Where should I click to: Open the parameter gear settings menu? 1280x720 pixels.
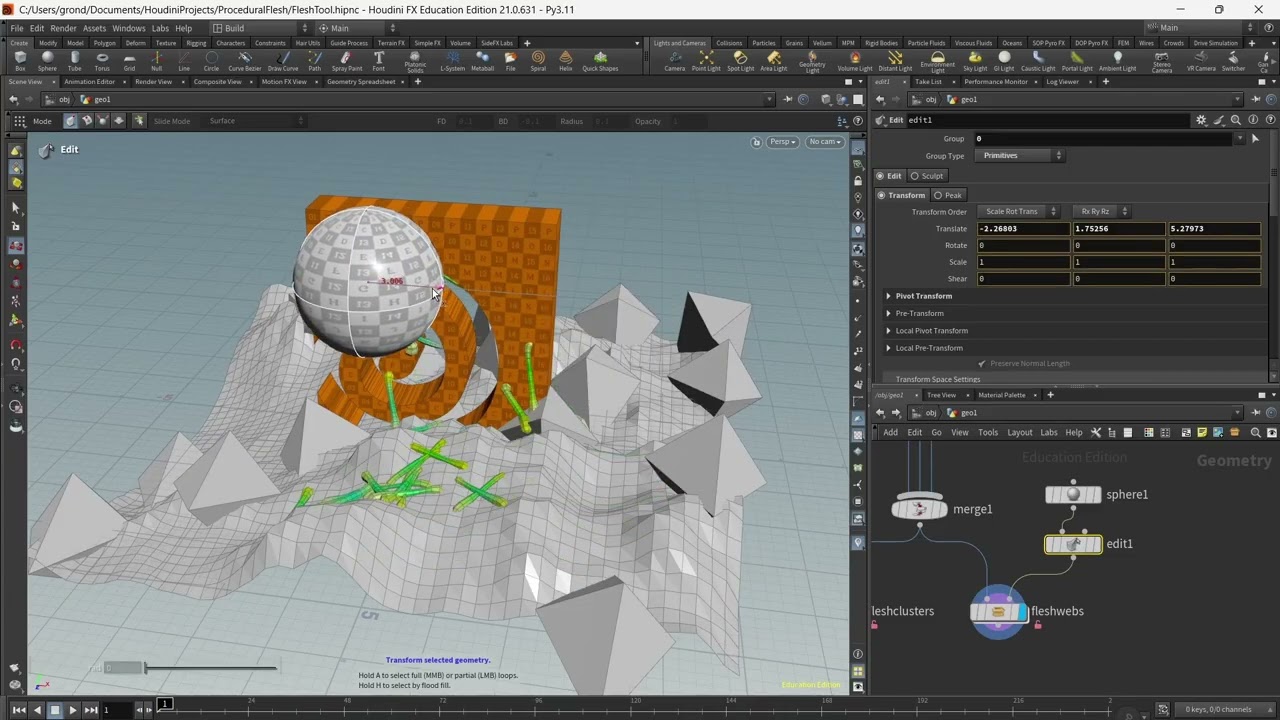(1201, 120)
